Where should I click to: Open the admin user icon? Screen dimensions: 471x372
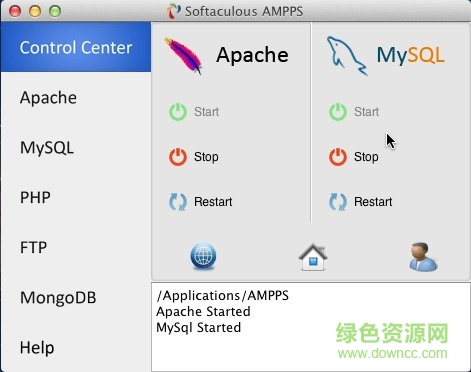tap(423, 257)
